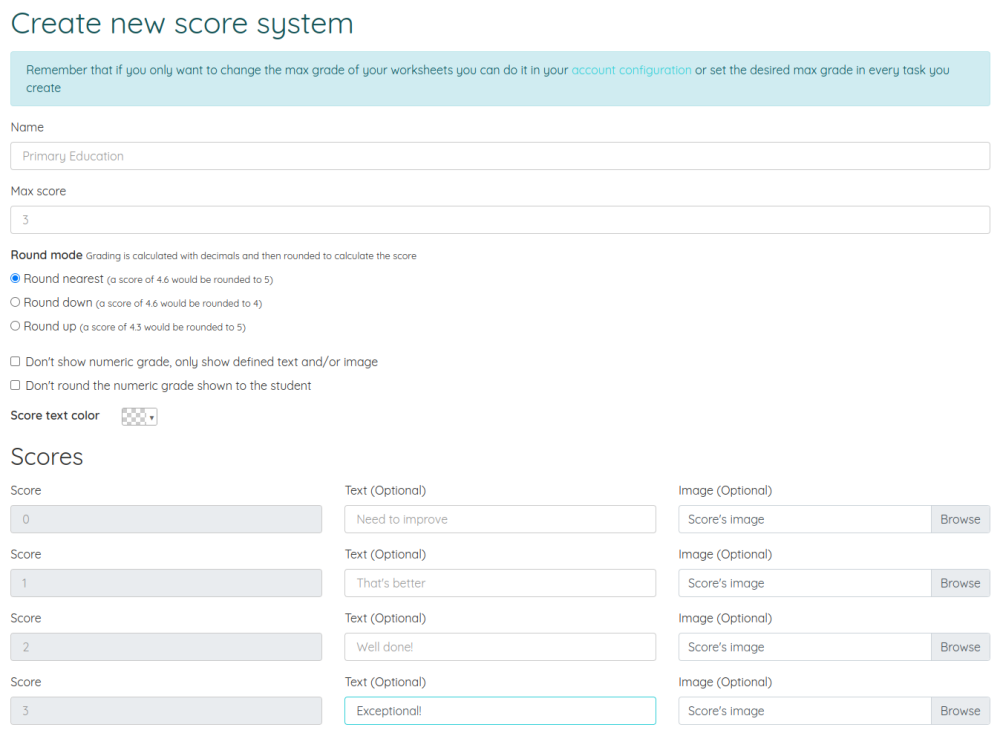Image resolution: width=1000 pixels, height=736 pixels.
Task: Click Score's image field for score 3
Action: click(x=805, y=710)
